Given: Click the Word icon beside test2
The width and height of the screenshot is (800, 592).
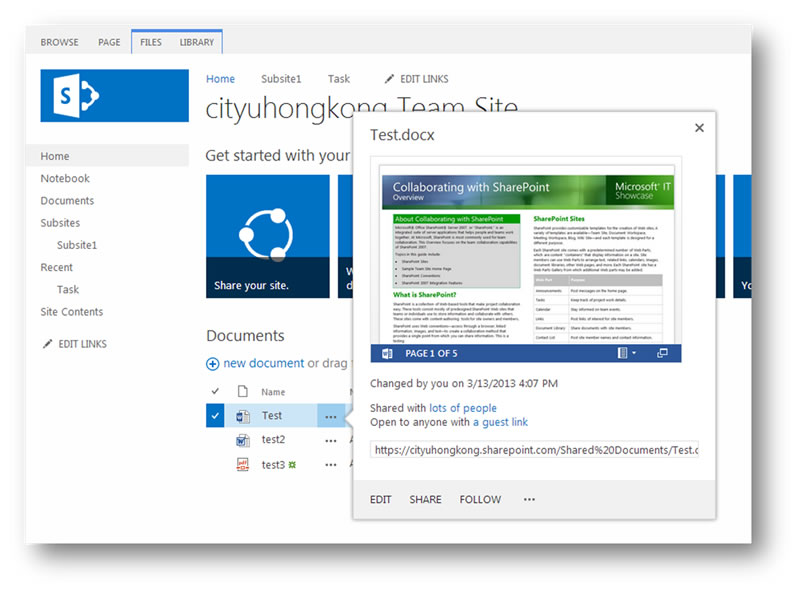Looking at the screenshot, I should [242, 440].
